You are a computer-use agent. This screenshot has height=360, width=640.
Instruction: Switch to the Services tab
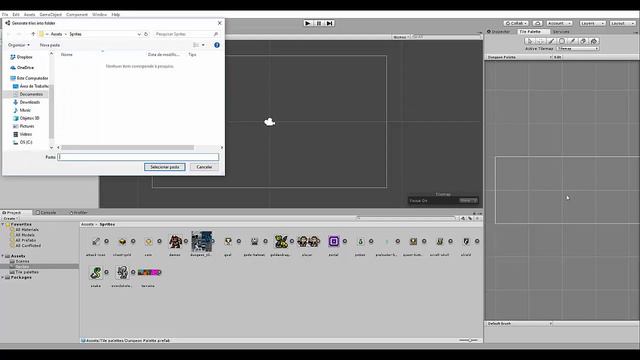click(561, 31)
